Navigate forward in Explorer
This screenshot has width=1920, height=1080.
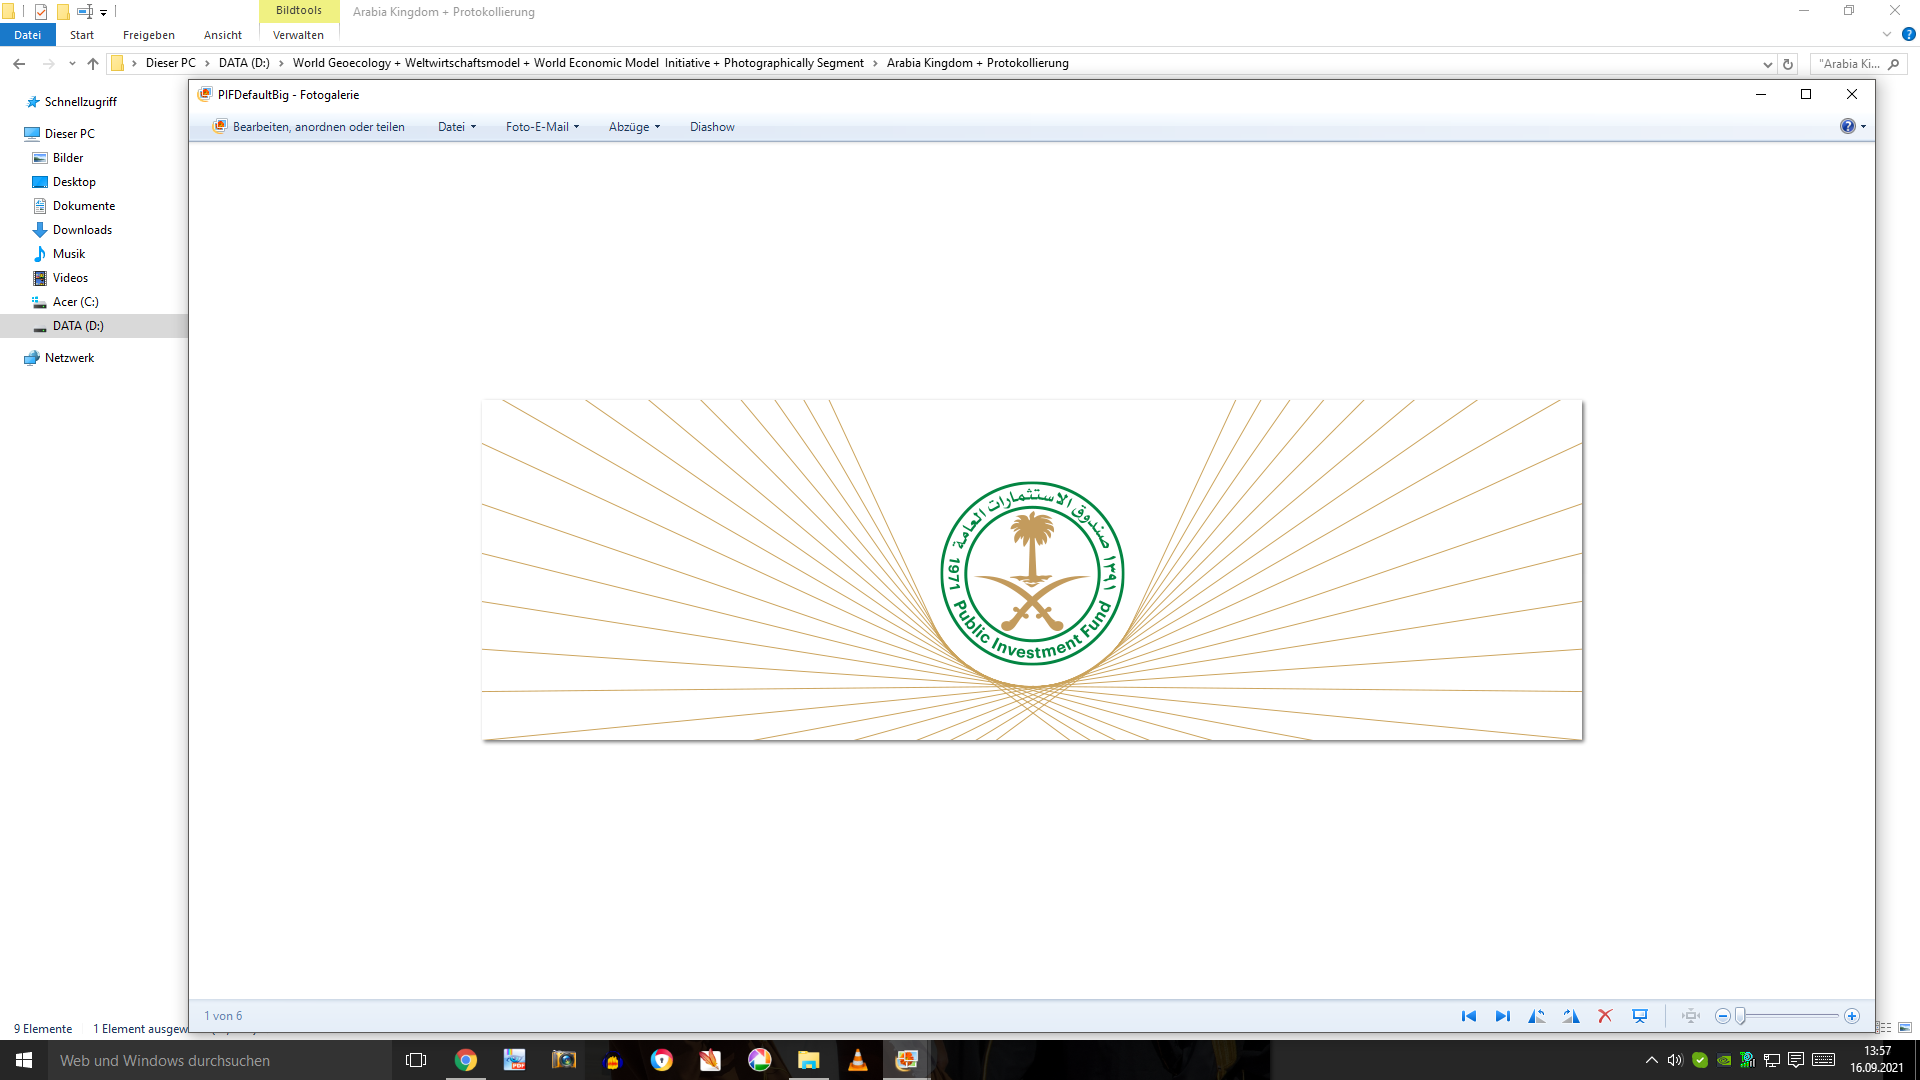(48, 63)
